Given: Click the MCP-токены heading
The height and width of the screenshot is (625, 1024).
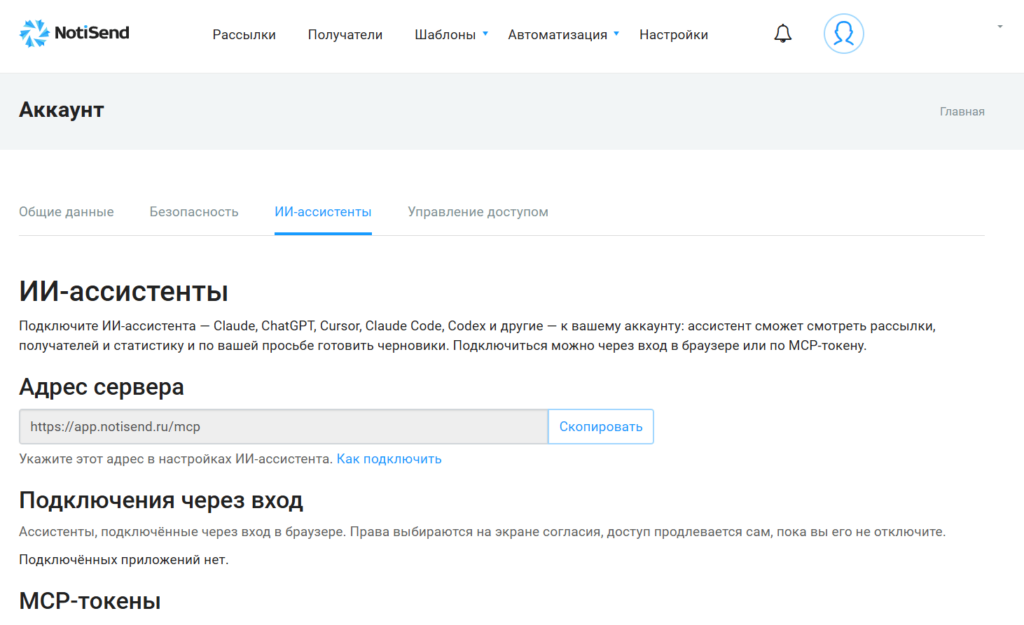Looking at the screenshot, I should [x=89, y=601].
